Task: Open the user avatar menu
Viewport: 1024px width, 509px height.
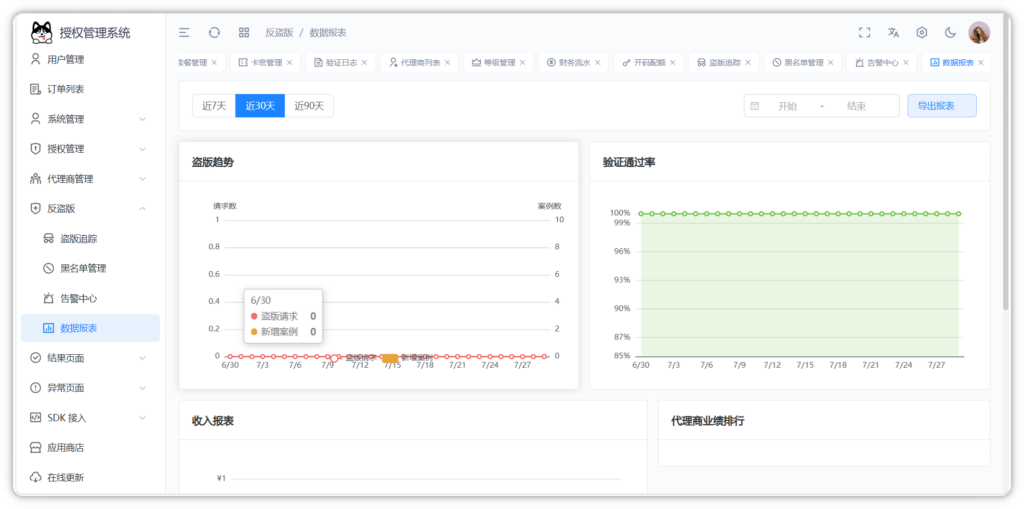Action: click(979, 33)
